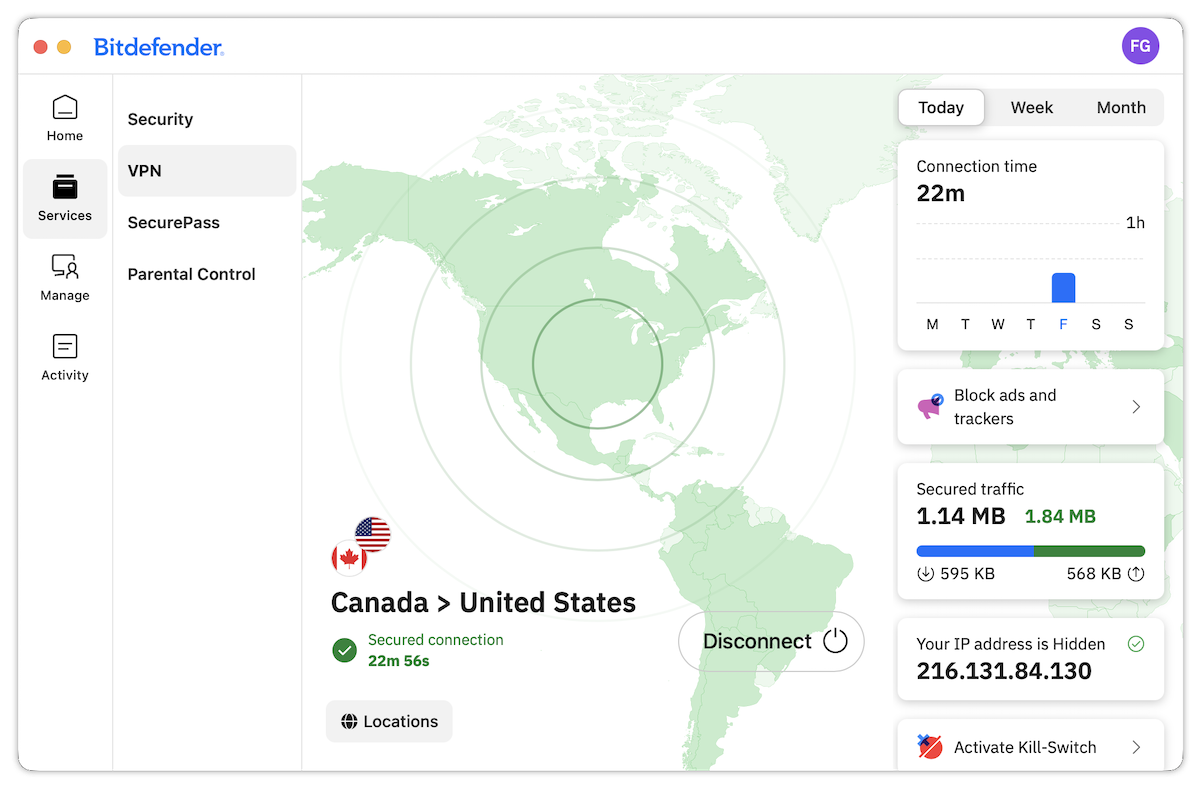Expand Block ads and trackers chevron

coord(1136,407)
